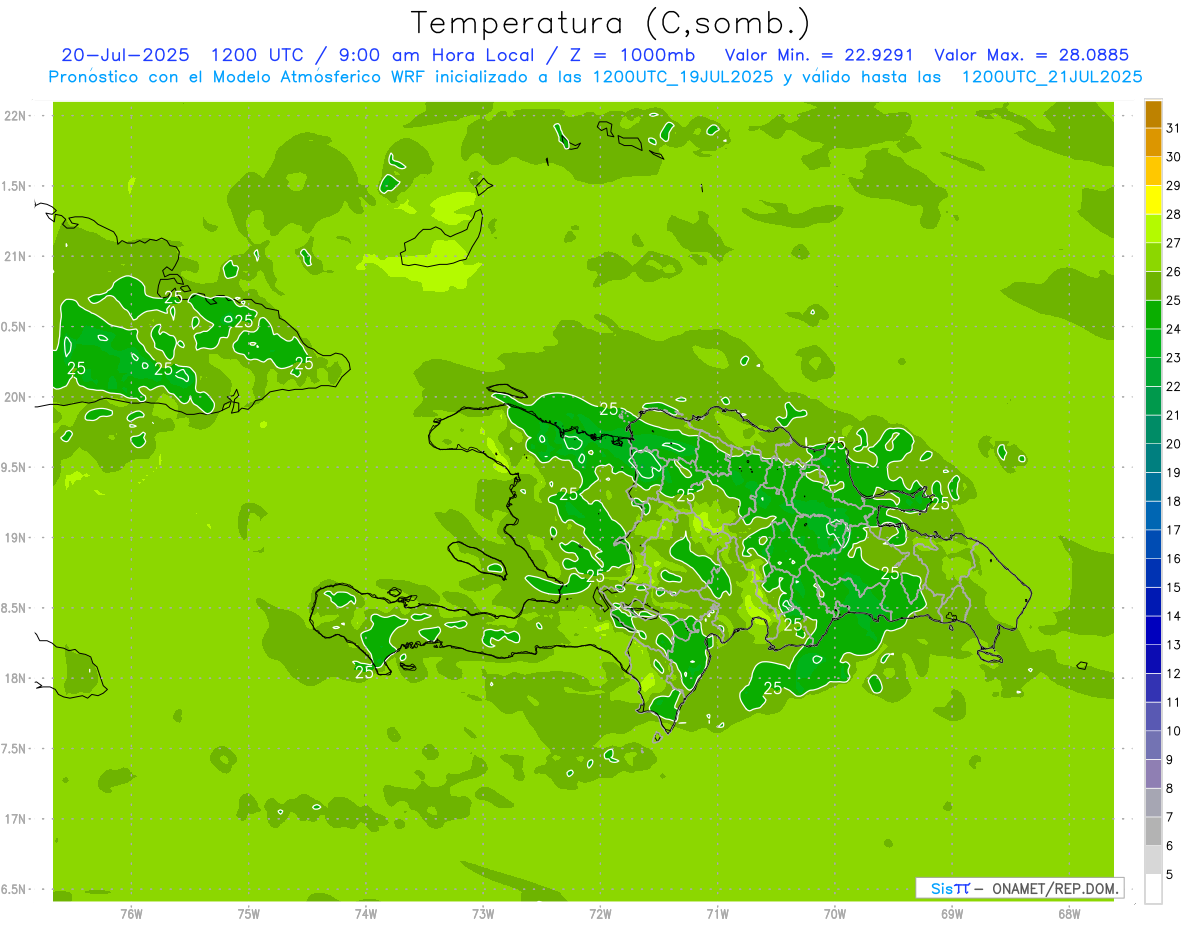Viewport: 1200px width, 927px height.
Task: Click the title 'Temperatura (C,somb.)'
Action: pos(611,23)
